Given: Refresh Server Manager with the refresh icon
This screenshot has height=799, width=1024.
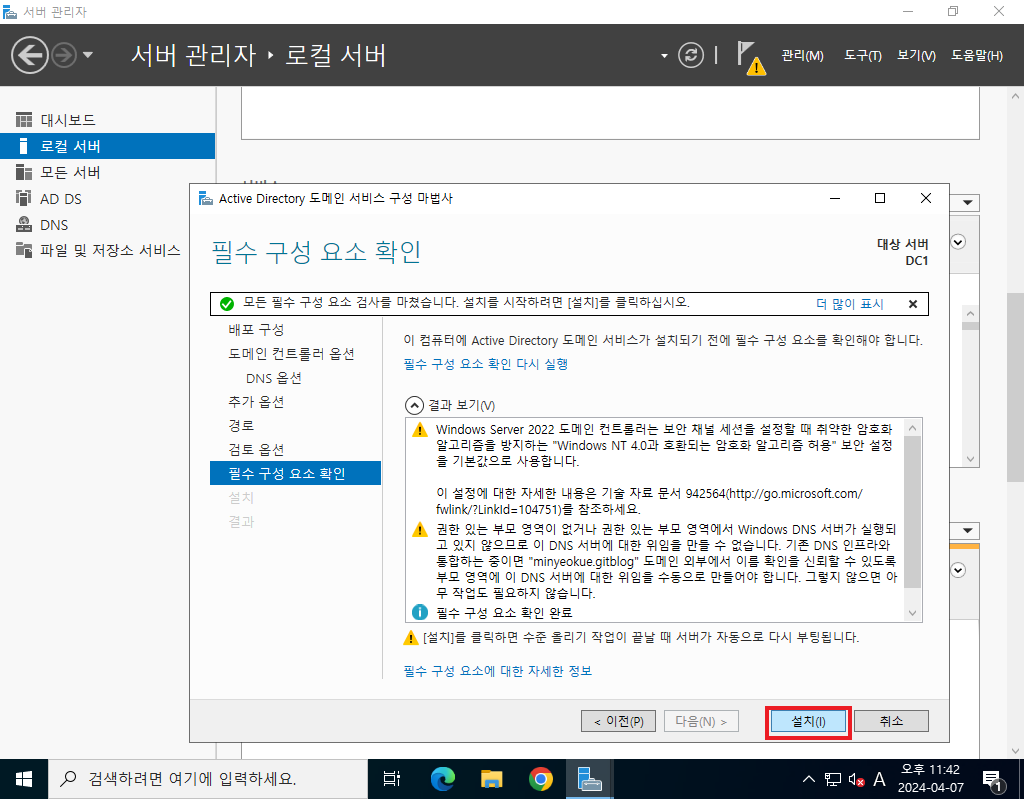Looking at the screenshot, I should [x=690, y=55].
